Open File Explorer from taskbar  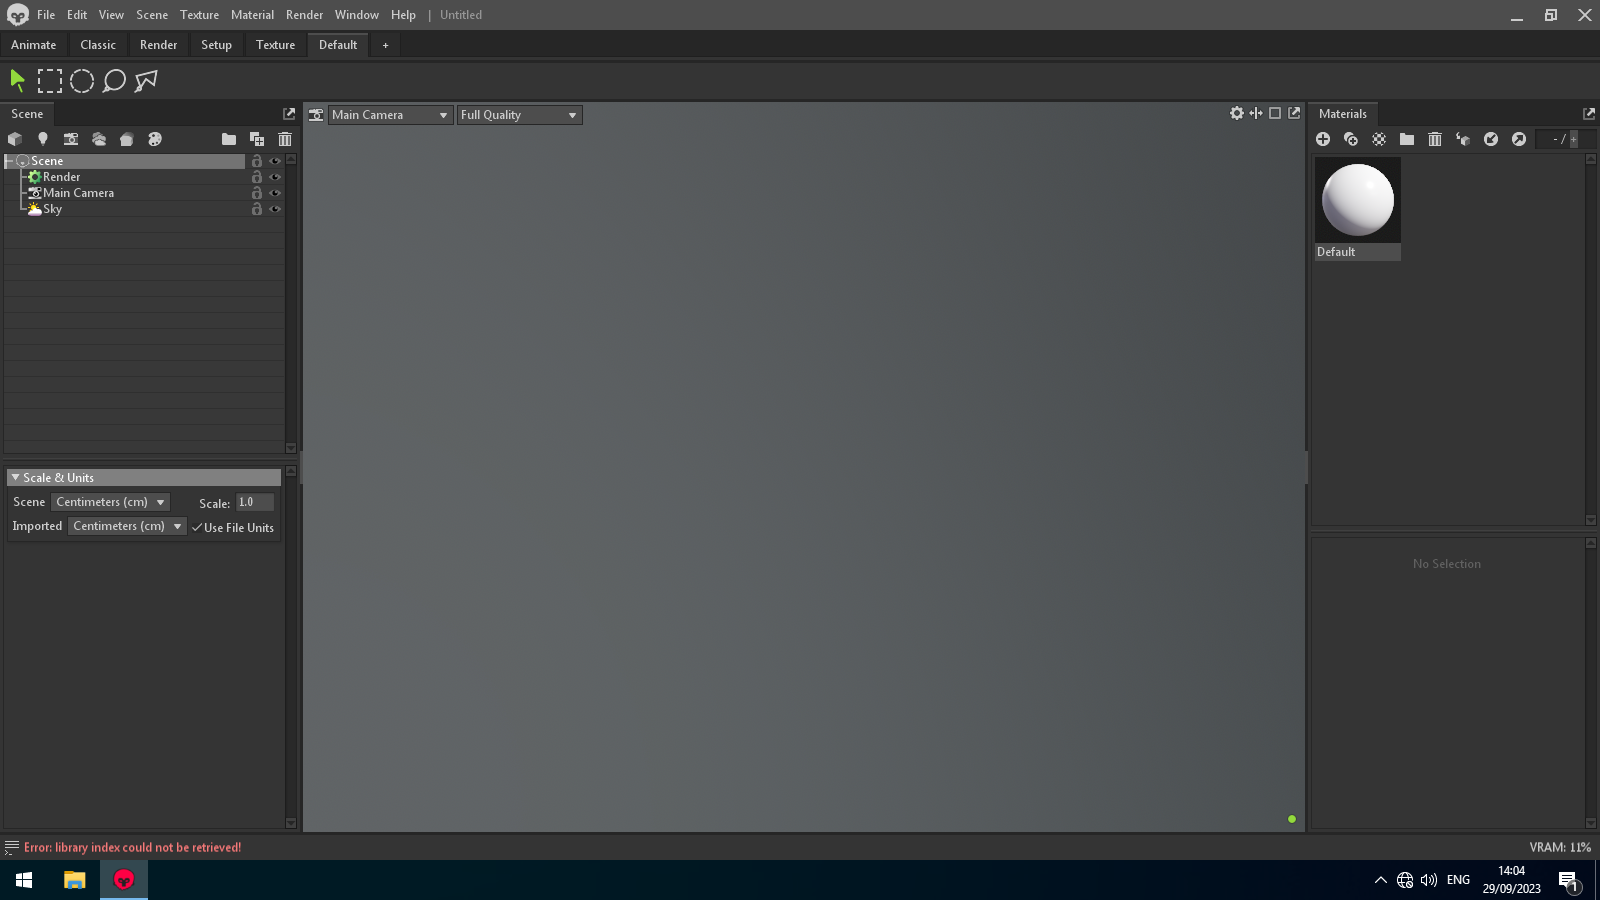pos(74,880)
